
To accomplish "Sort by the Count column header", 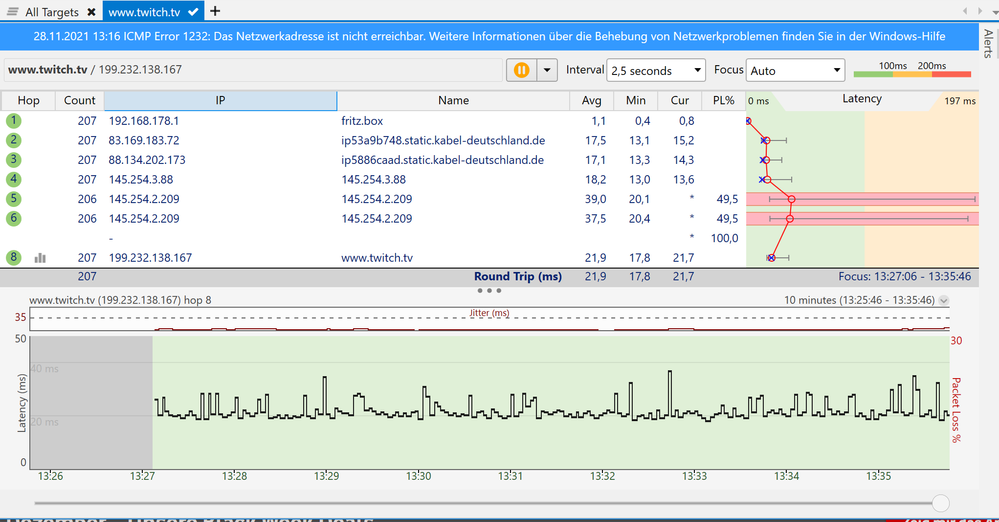I will pyautogui.click(x=80, y=100).
